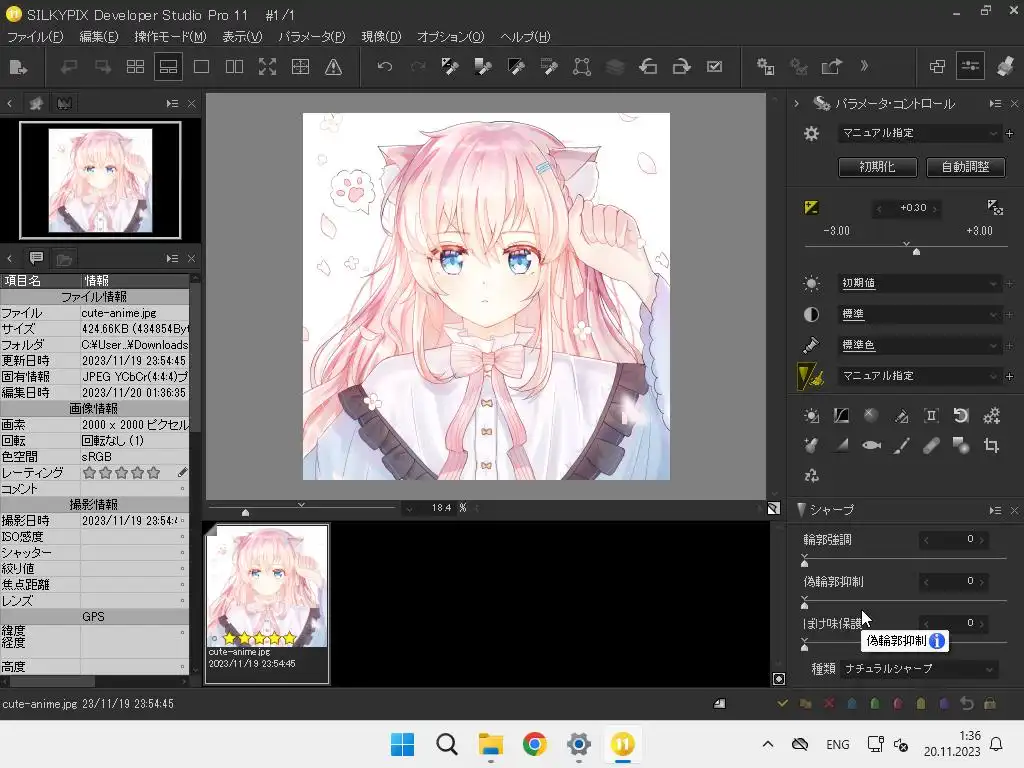Click the red X mark in status bar

click(829, 703)
